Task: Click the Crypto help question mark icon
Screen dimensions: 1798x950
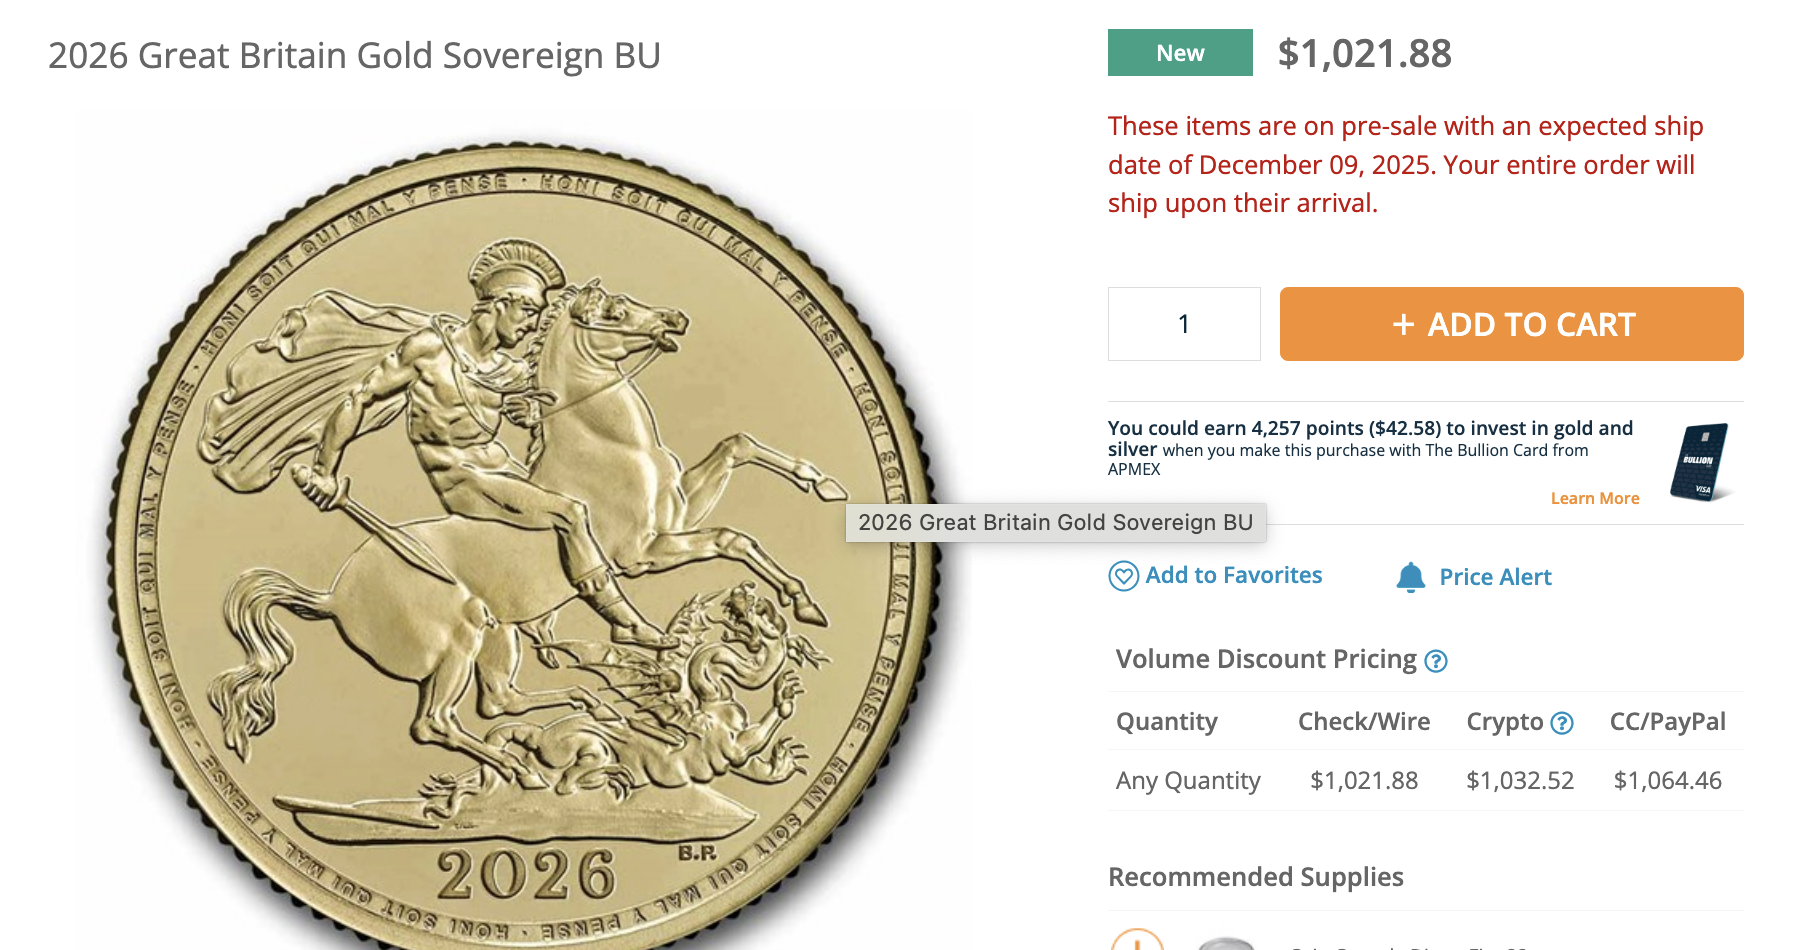Action: (1562, 723)
